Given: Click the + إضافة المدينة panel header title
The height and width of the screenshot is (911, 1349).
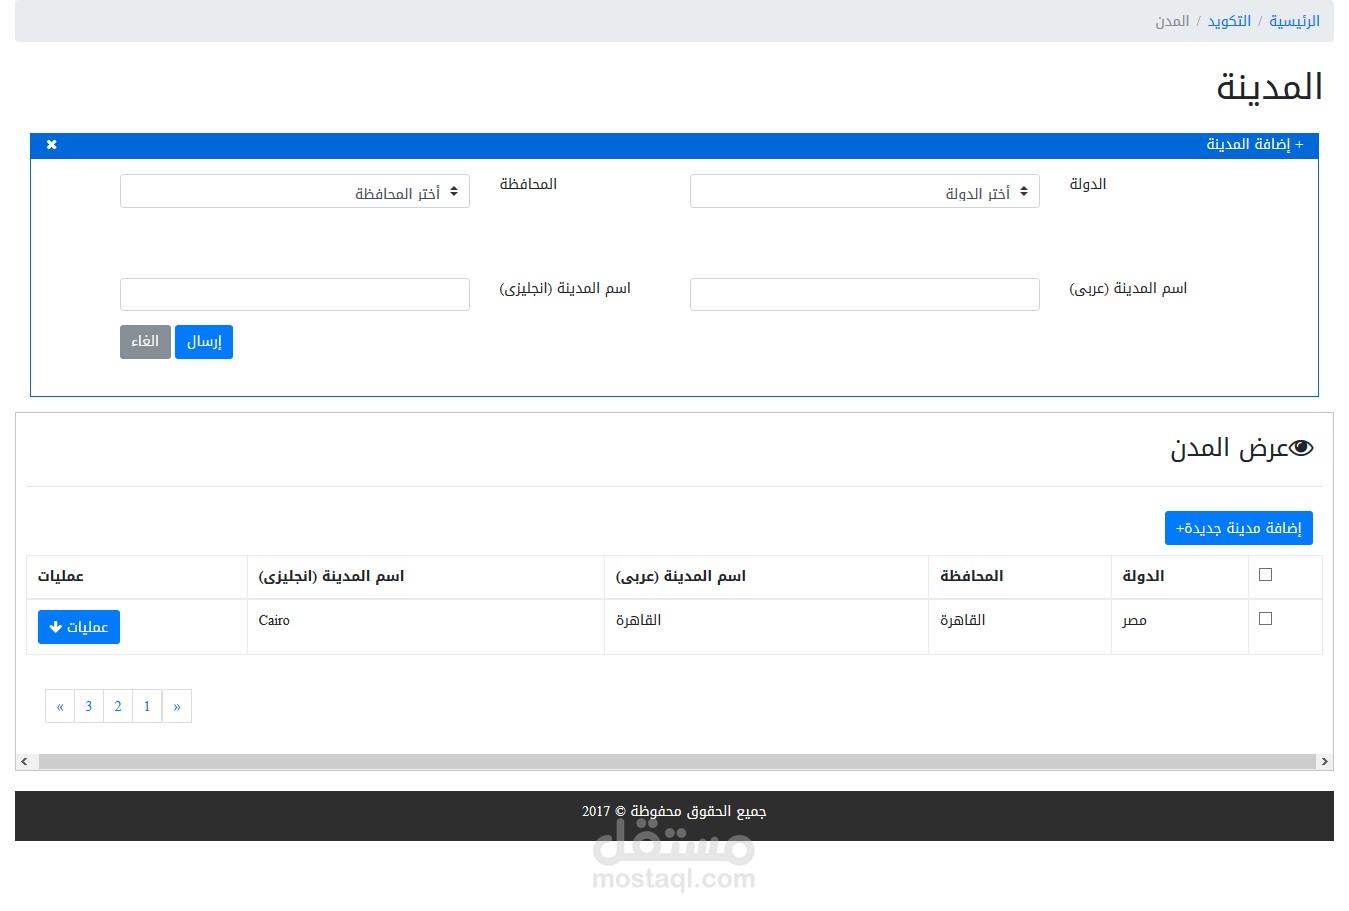Looking at the screenshot, I should 1254,145.
